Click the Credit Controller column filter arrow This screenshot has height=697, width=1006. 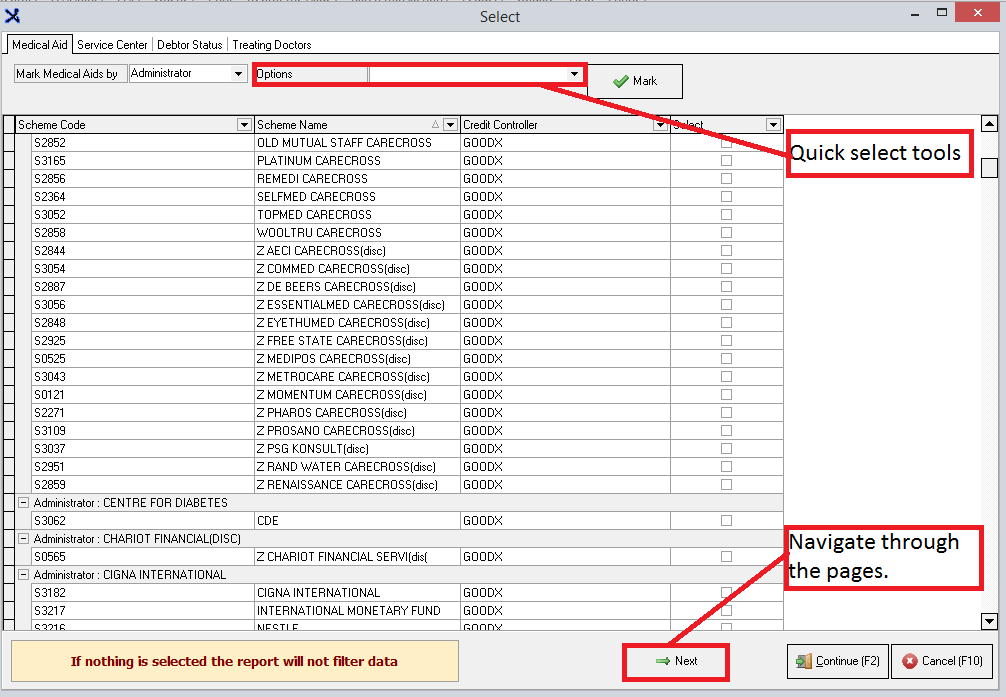click(660, 125)
